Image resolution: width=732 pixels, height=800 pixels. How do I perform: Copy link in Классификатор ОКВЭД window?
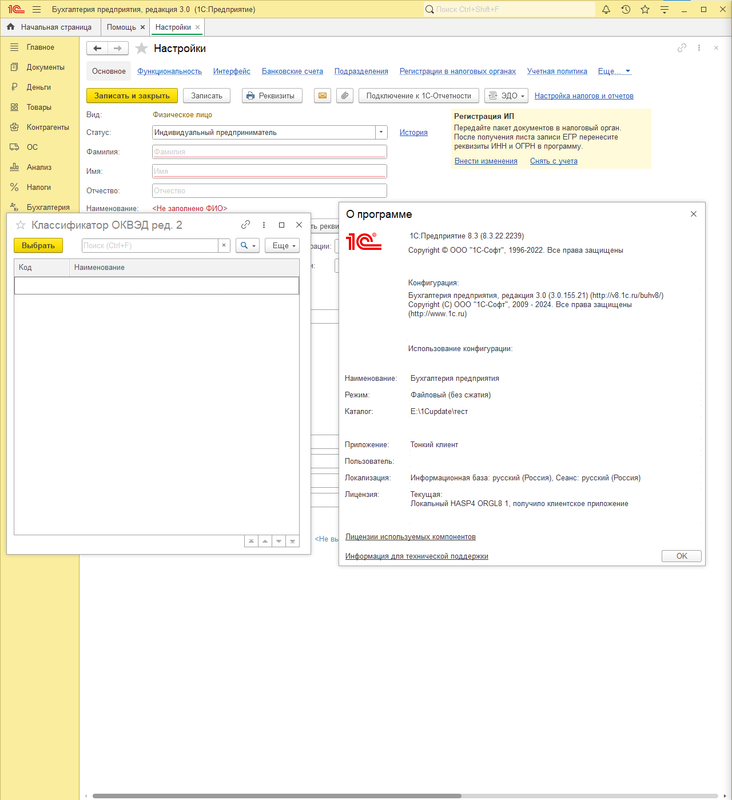(245, 224)
